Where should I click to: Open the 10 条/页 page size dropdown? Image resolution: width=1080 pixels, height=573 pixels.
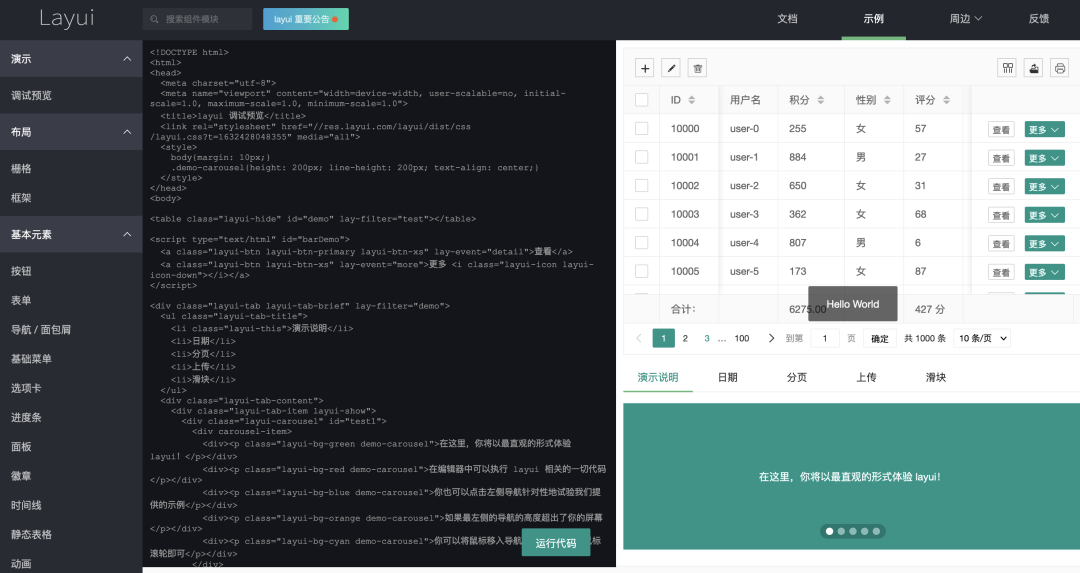point(983,338)
